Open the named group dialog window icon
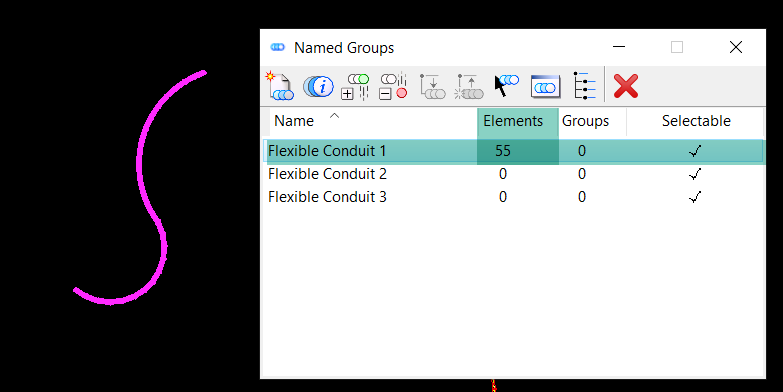 pos(545,86)
